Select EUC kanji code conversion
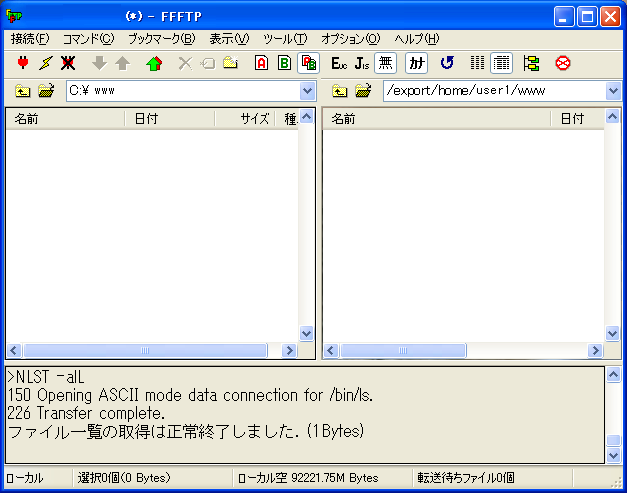The width and height of the screenshot is (627, 493). [339, 63]
